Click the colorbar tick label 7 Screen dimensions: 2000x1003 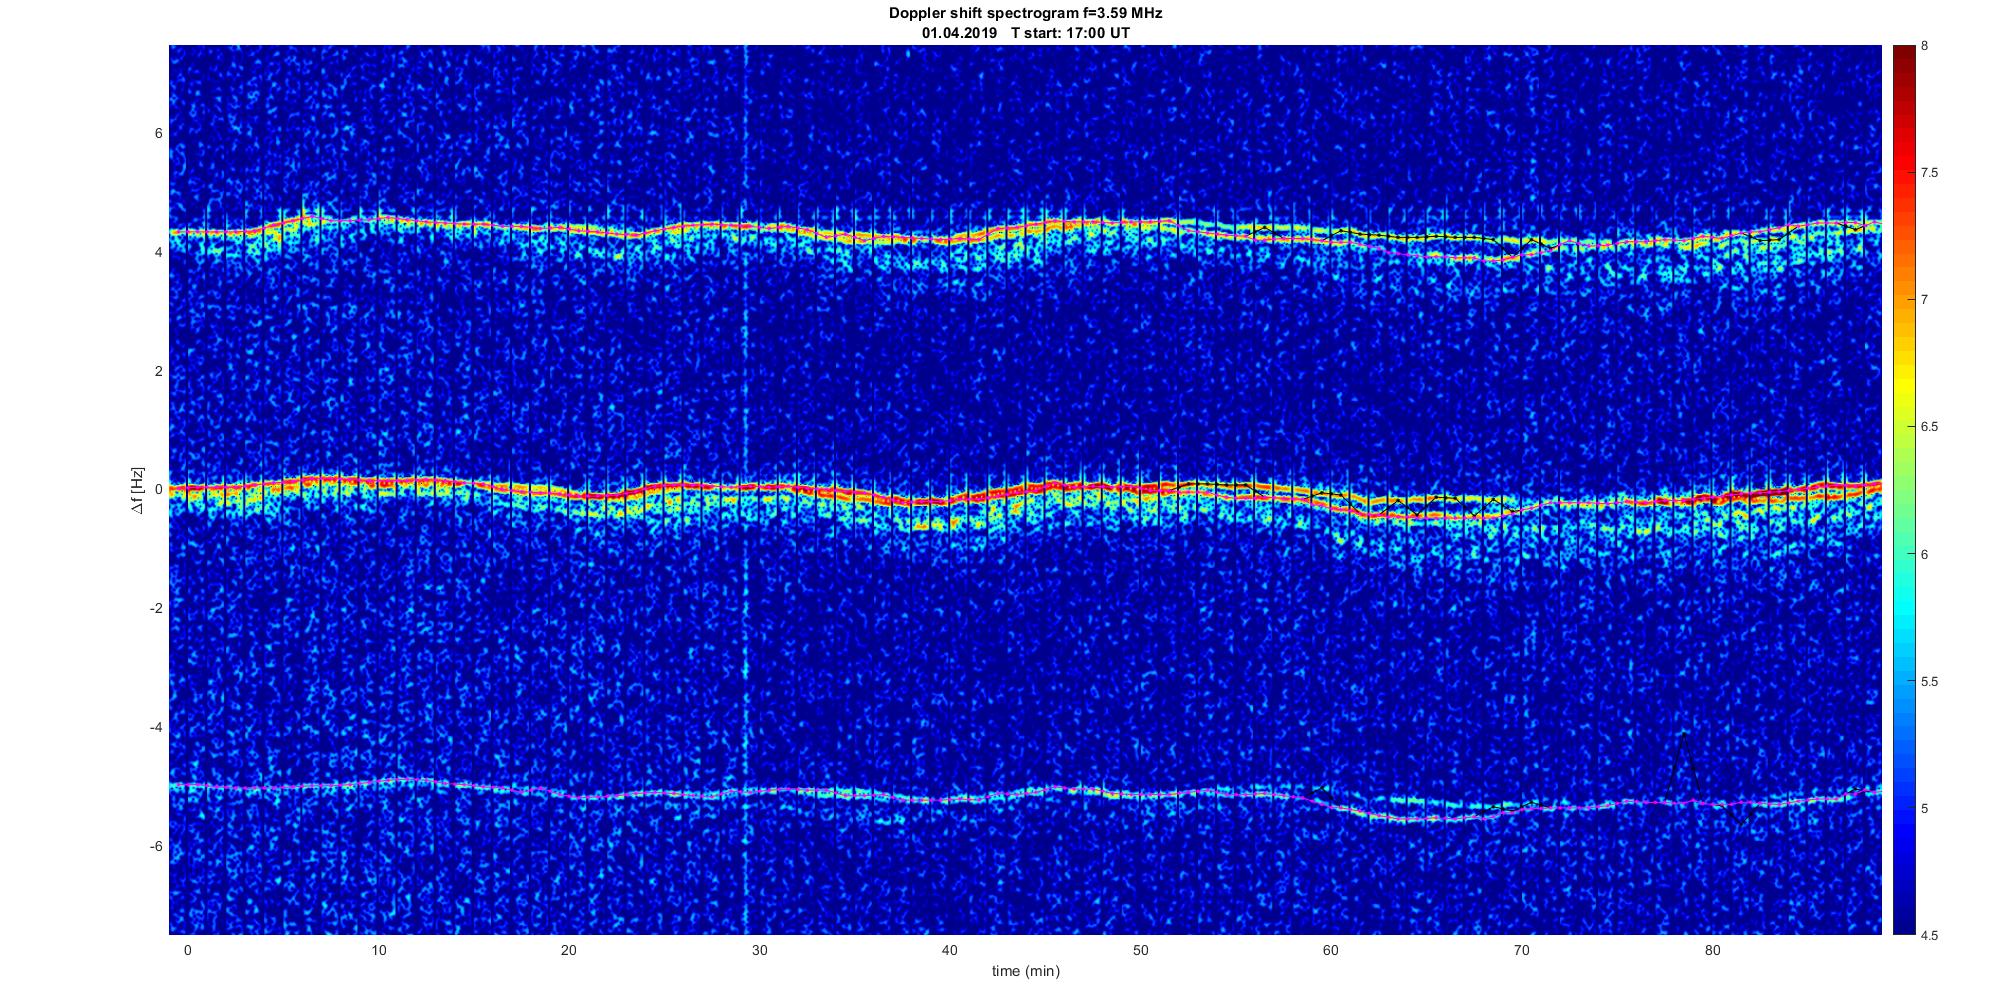coord(1925,300)
